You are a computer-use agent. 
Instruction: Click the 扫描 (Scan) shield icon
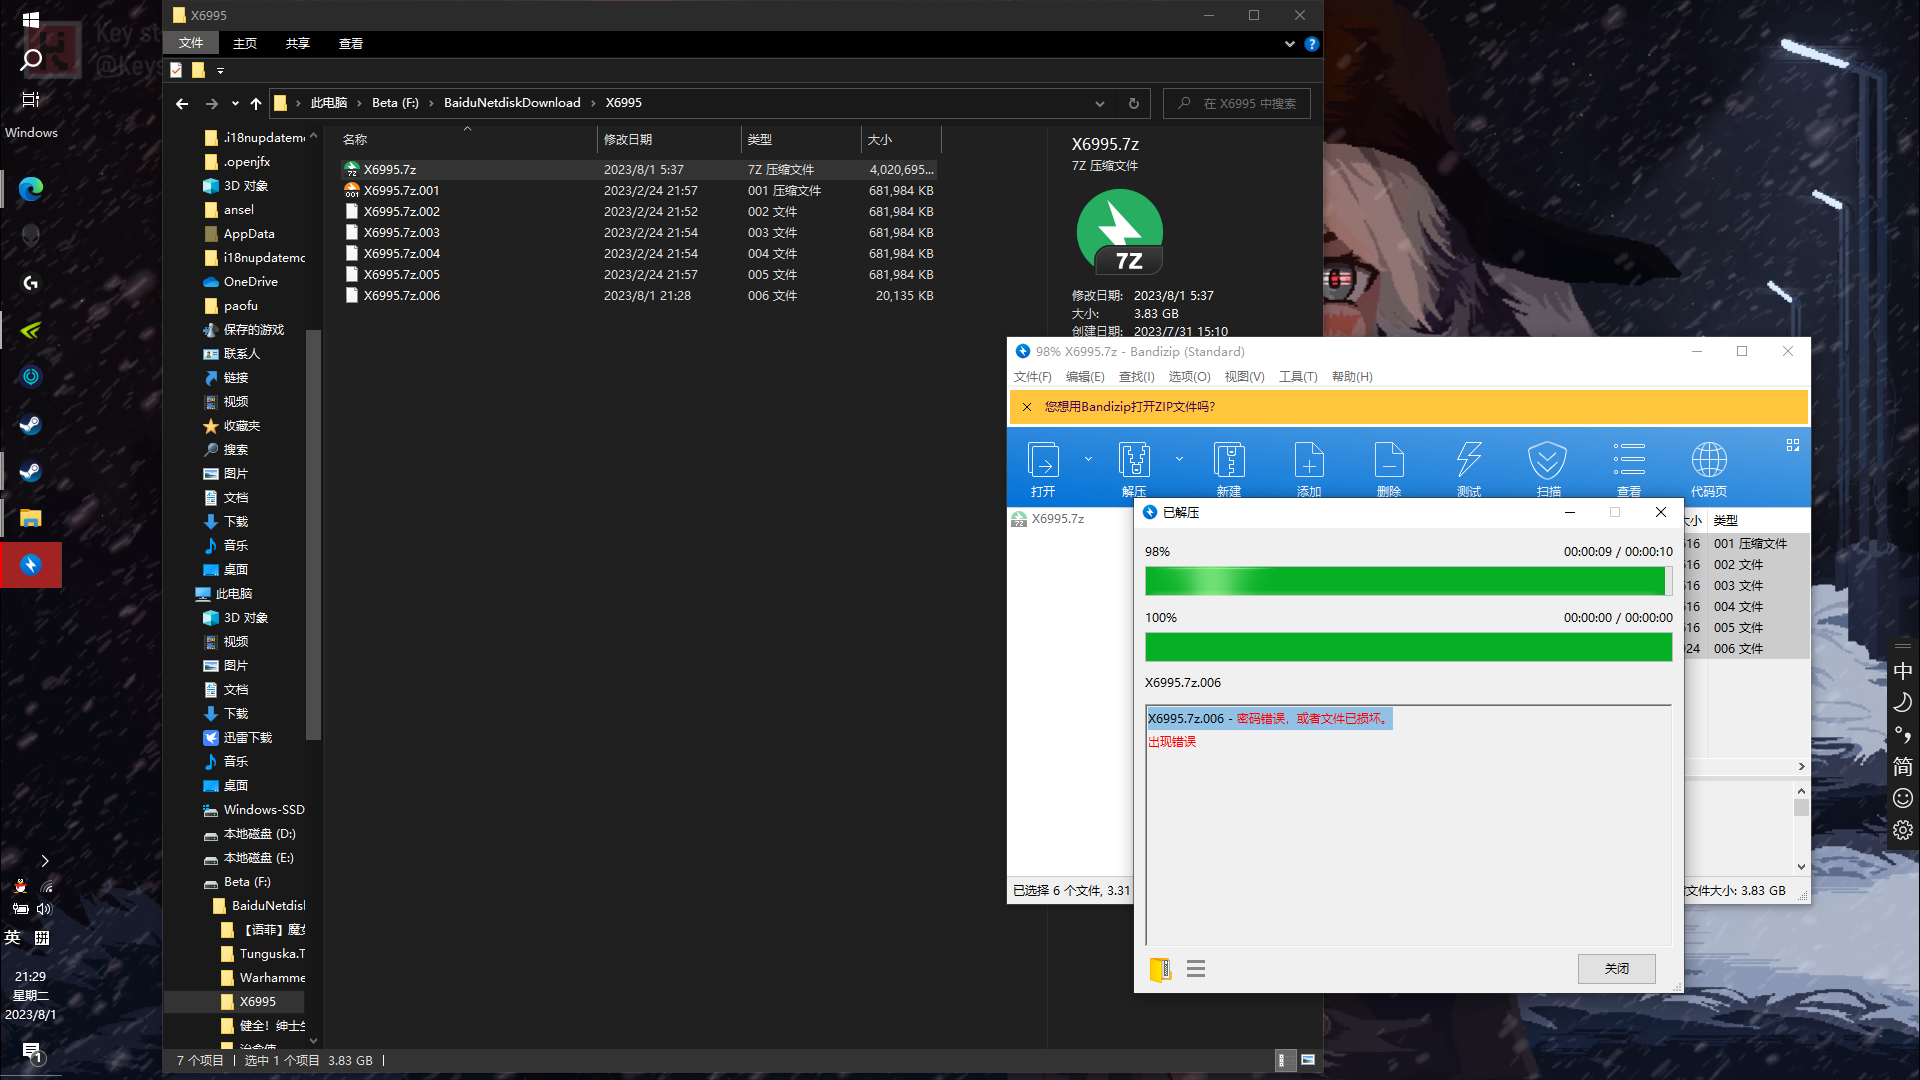tap(1547, 461)
